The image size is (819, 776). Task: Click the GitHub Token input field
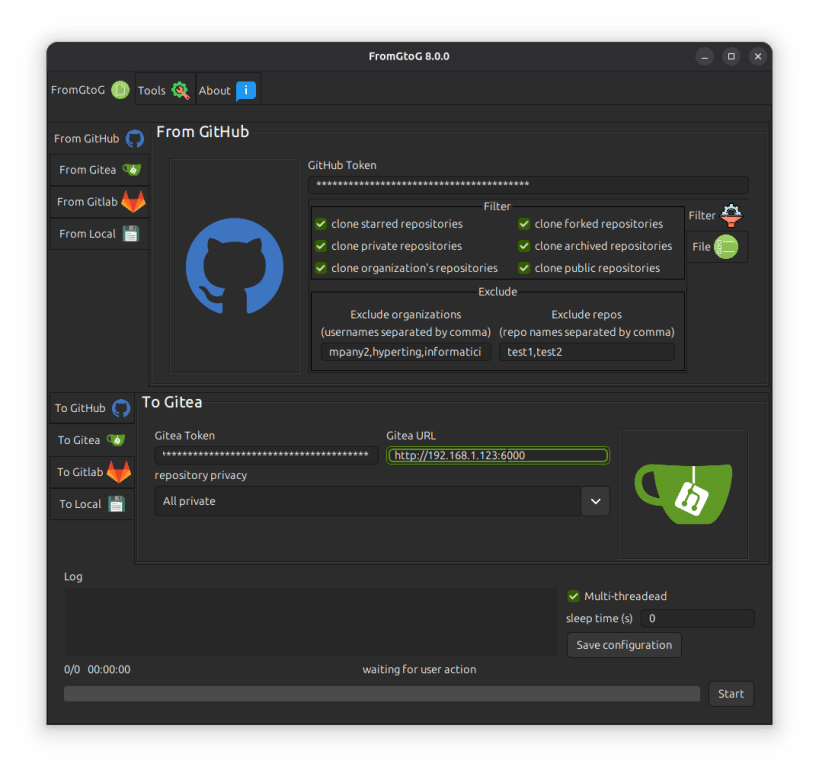pos(528,184)
